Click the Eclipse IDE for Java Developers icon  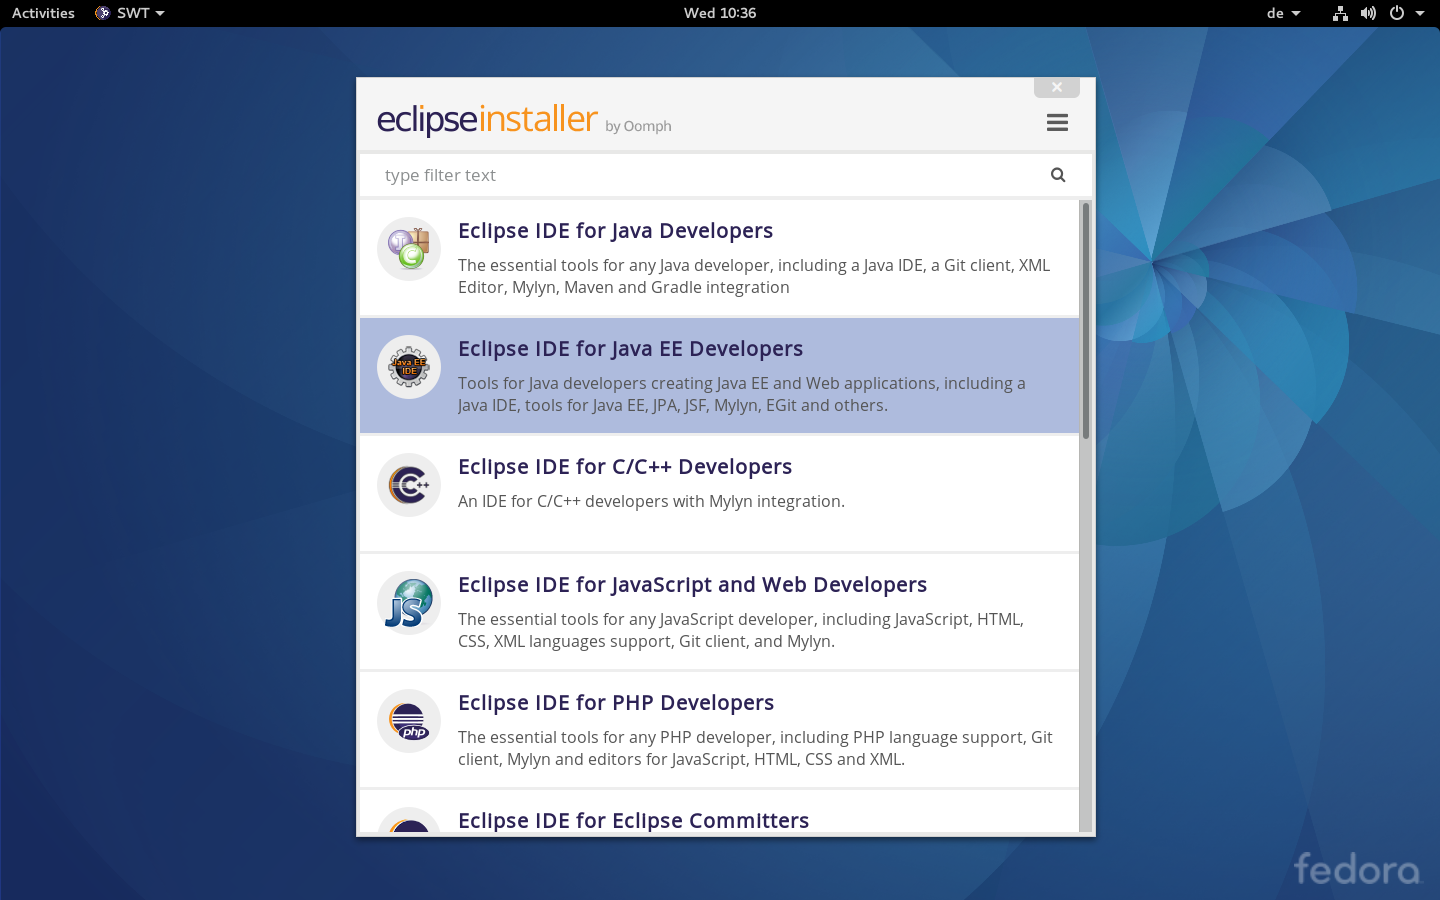(x=408, y=249)
